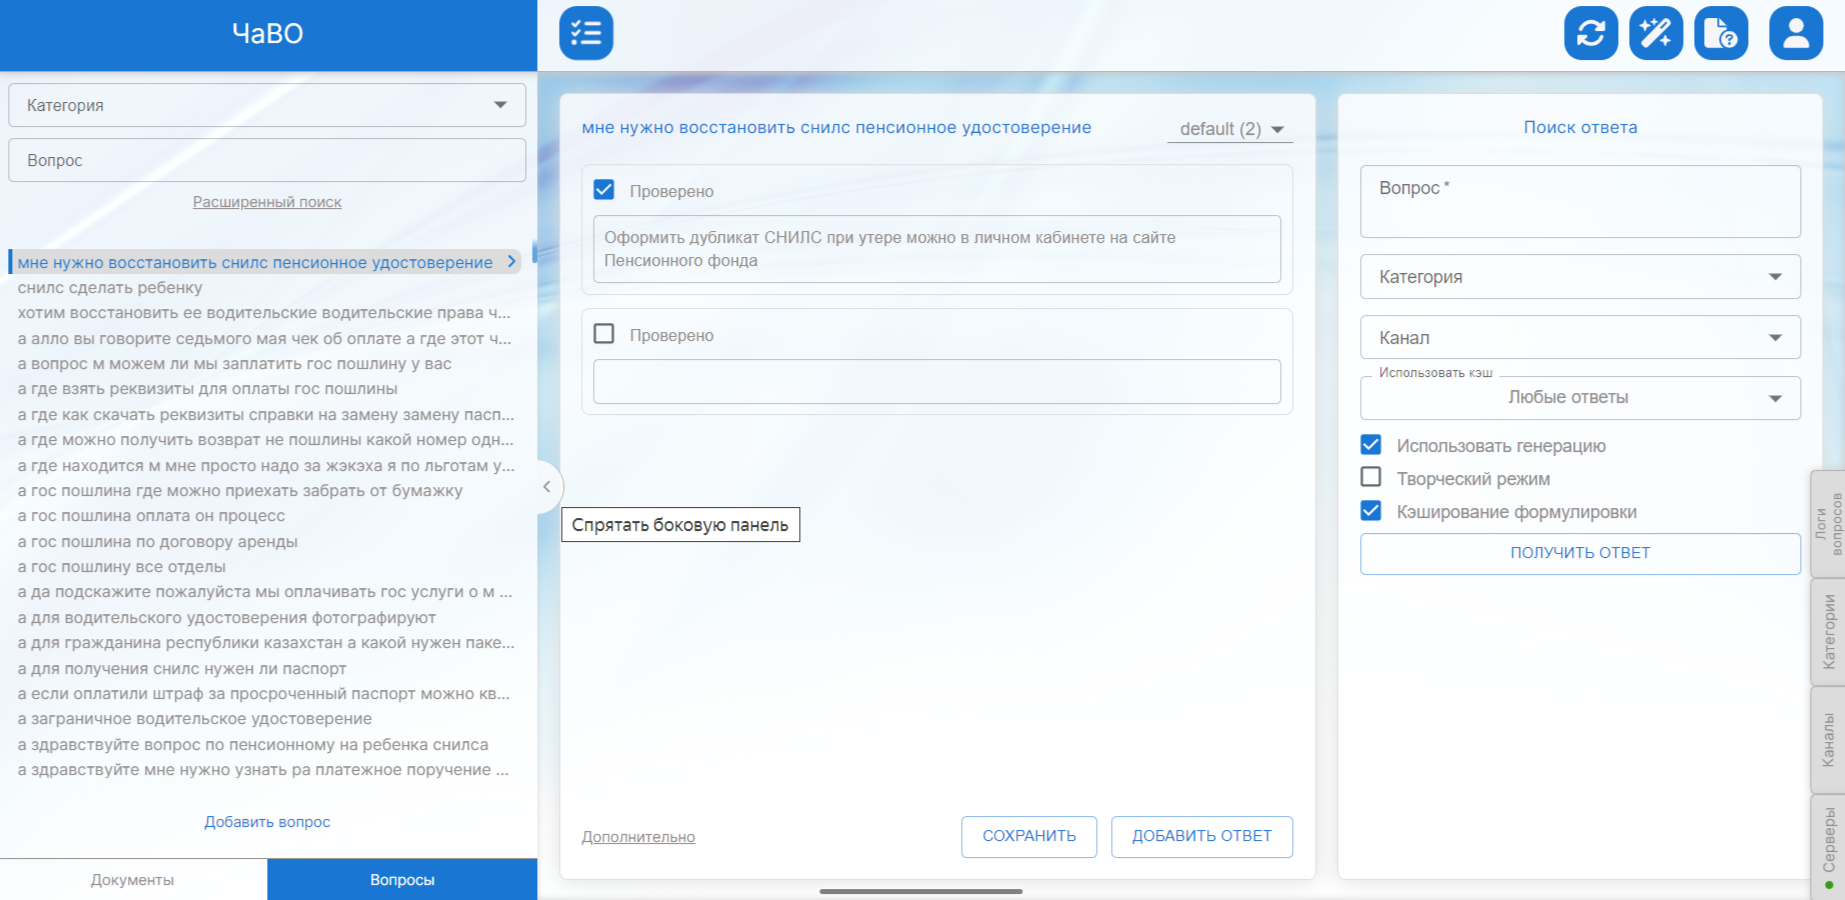This screenshot has height=900, width=1845.
Task: Uncheck the first Проверено checkbox
Action: point(604,190)
